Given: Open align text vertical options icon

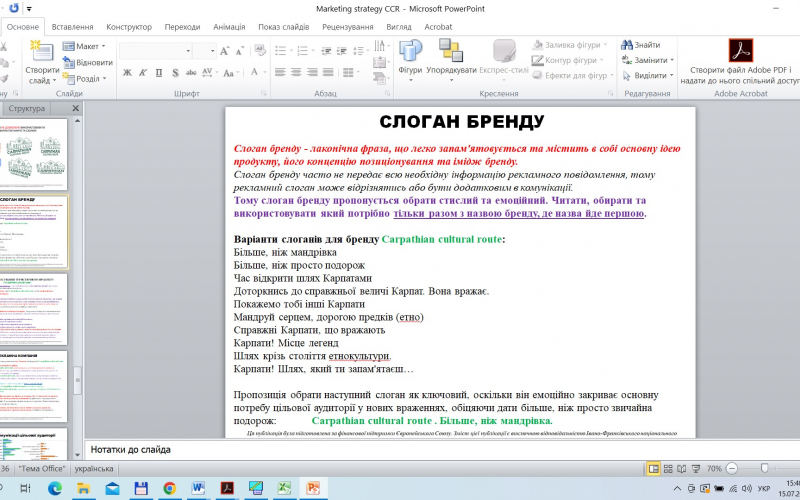Looking at the screenshot, I should click(x=380, y=63).
